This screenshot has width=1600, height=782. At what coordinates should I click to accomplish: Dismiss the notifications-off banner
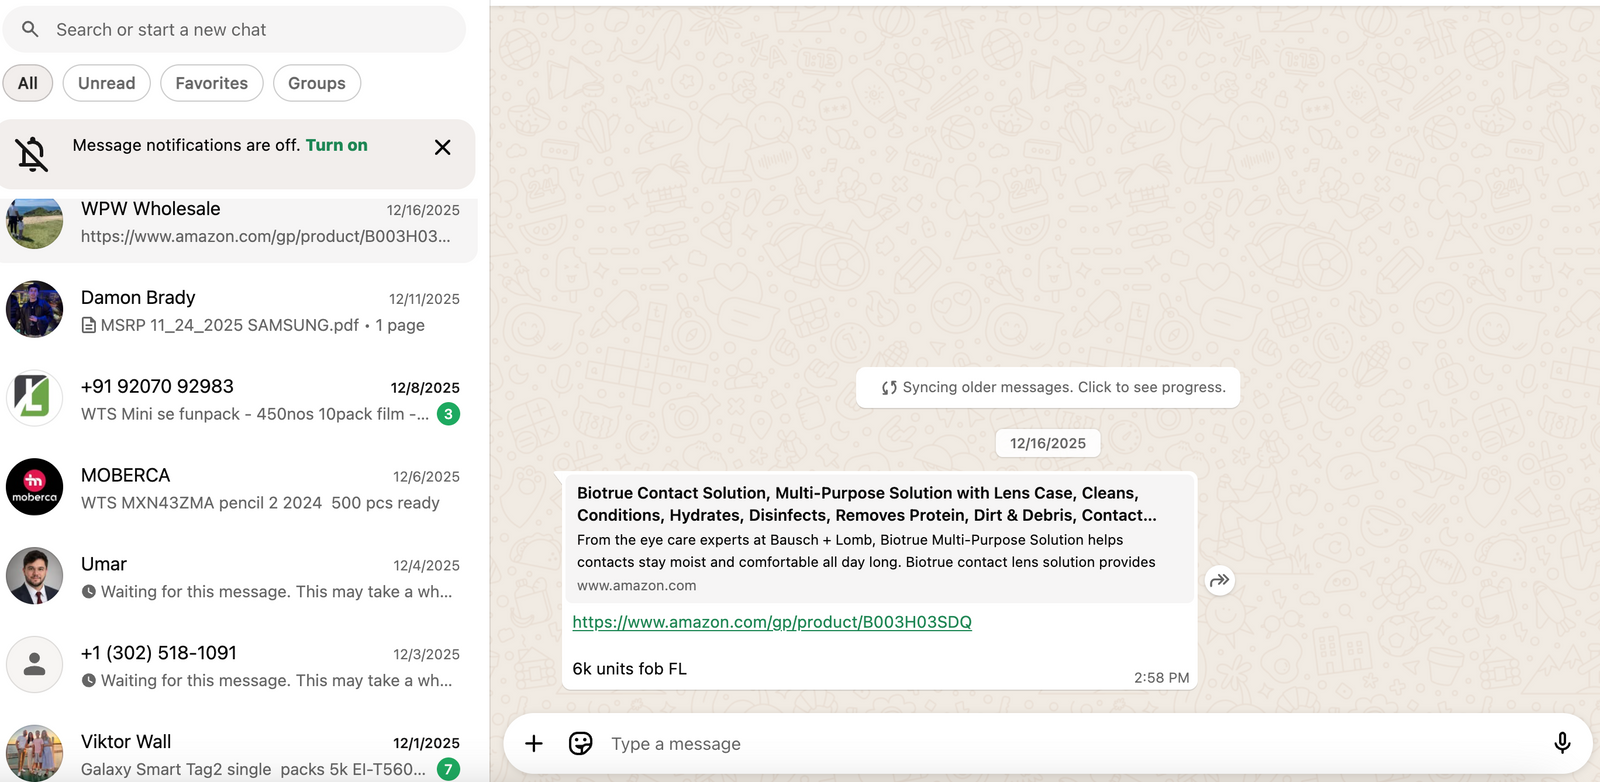click(442, 147)
